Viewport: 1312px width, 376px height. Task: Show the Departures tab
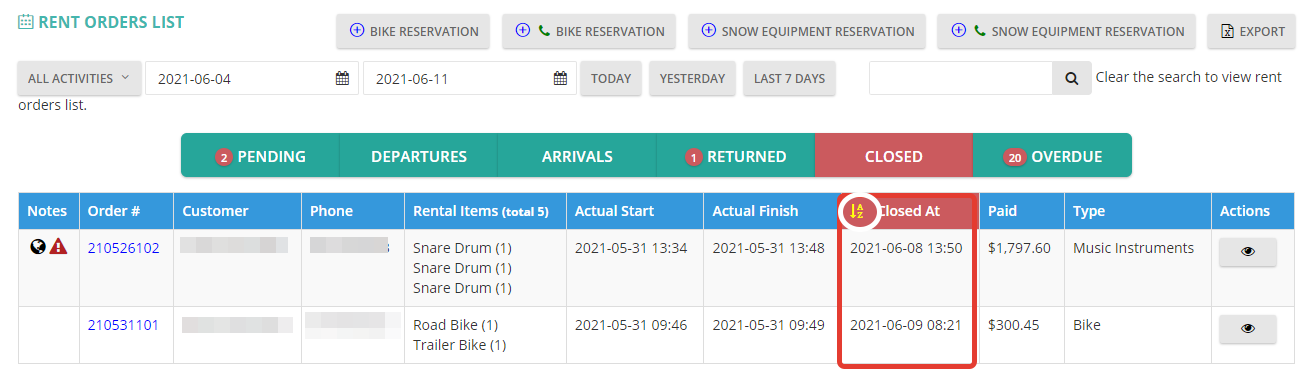pyautogui.click(x=418, y=156)
